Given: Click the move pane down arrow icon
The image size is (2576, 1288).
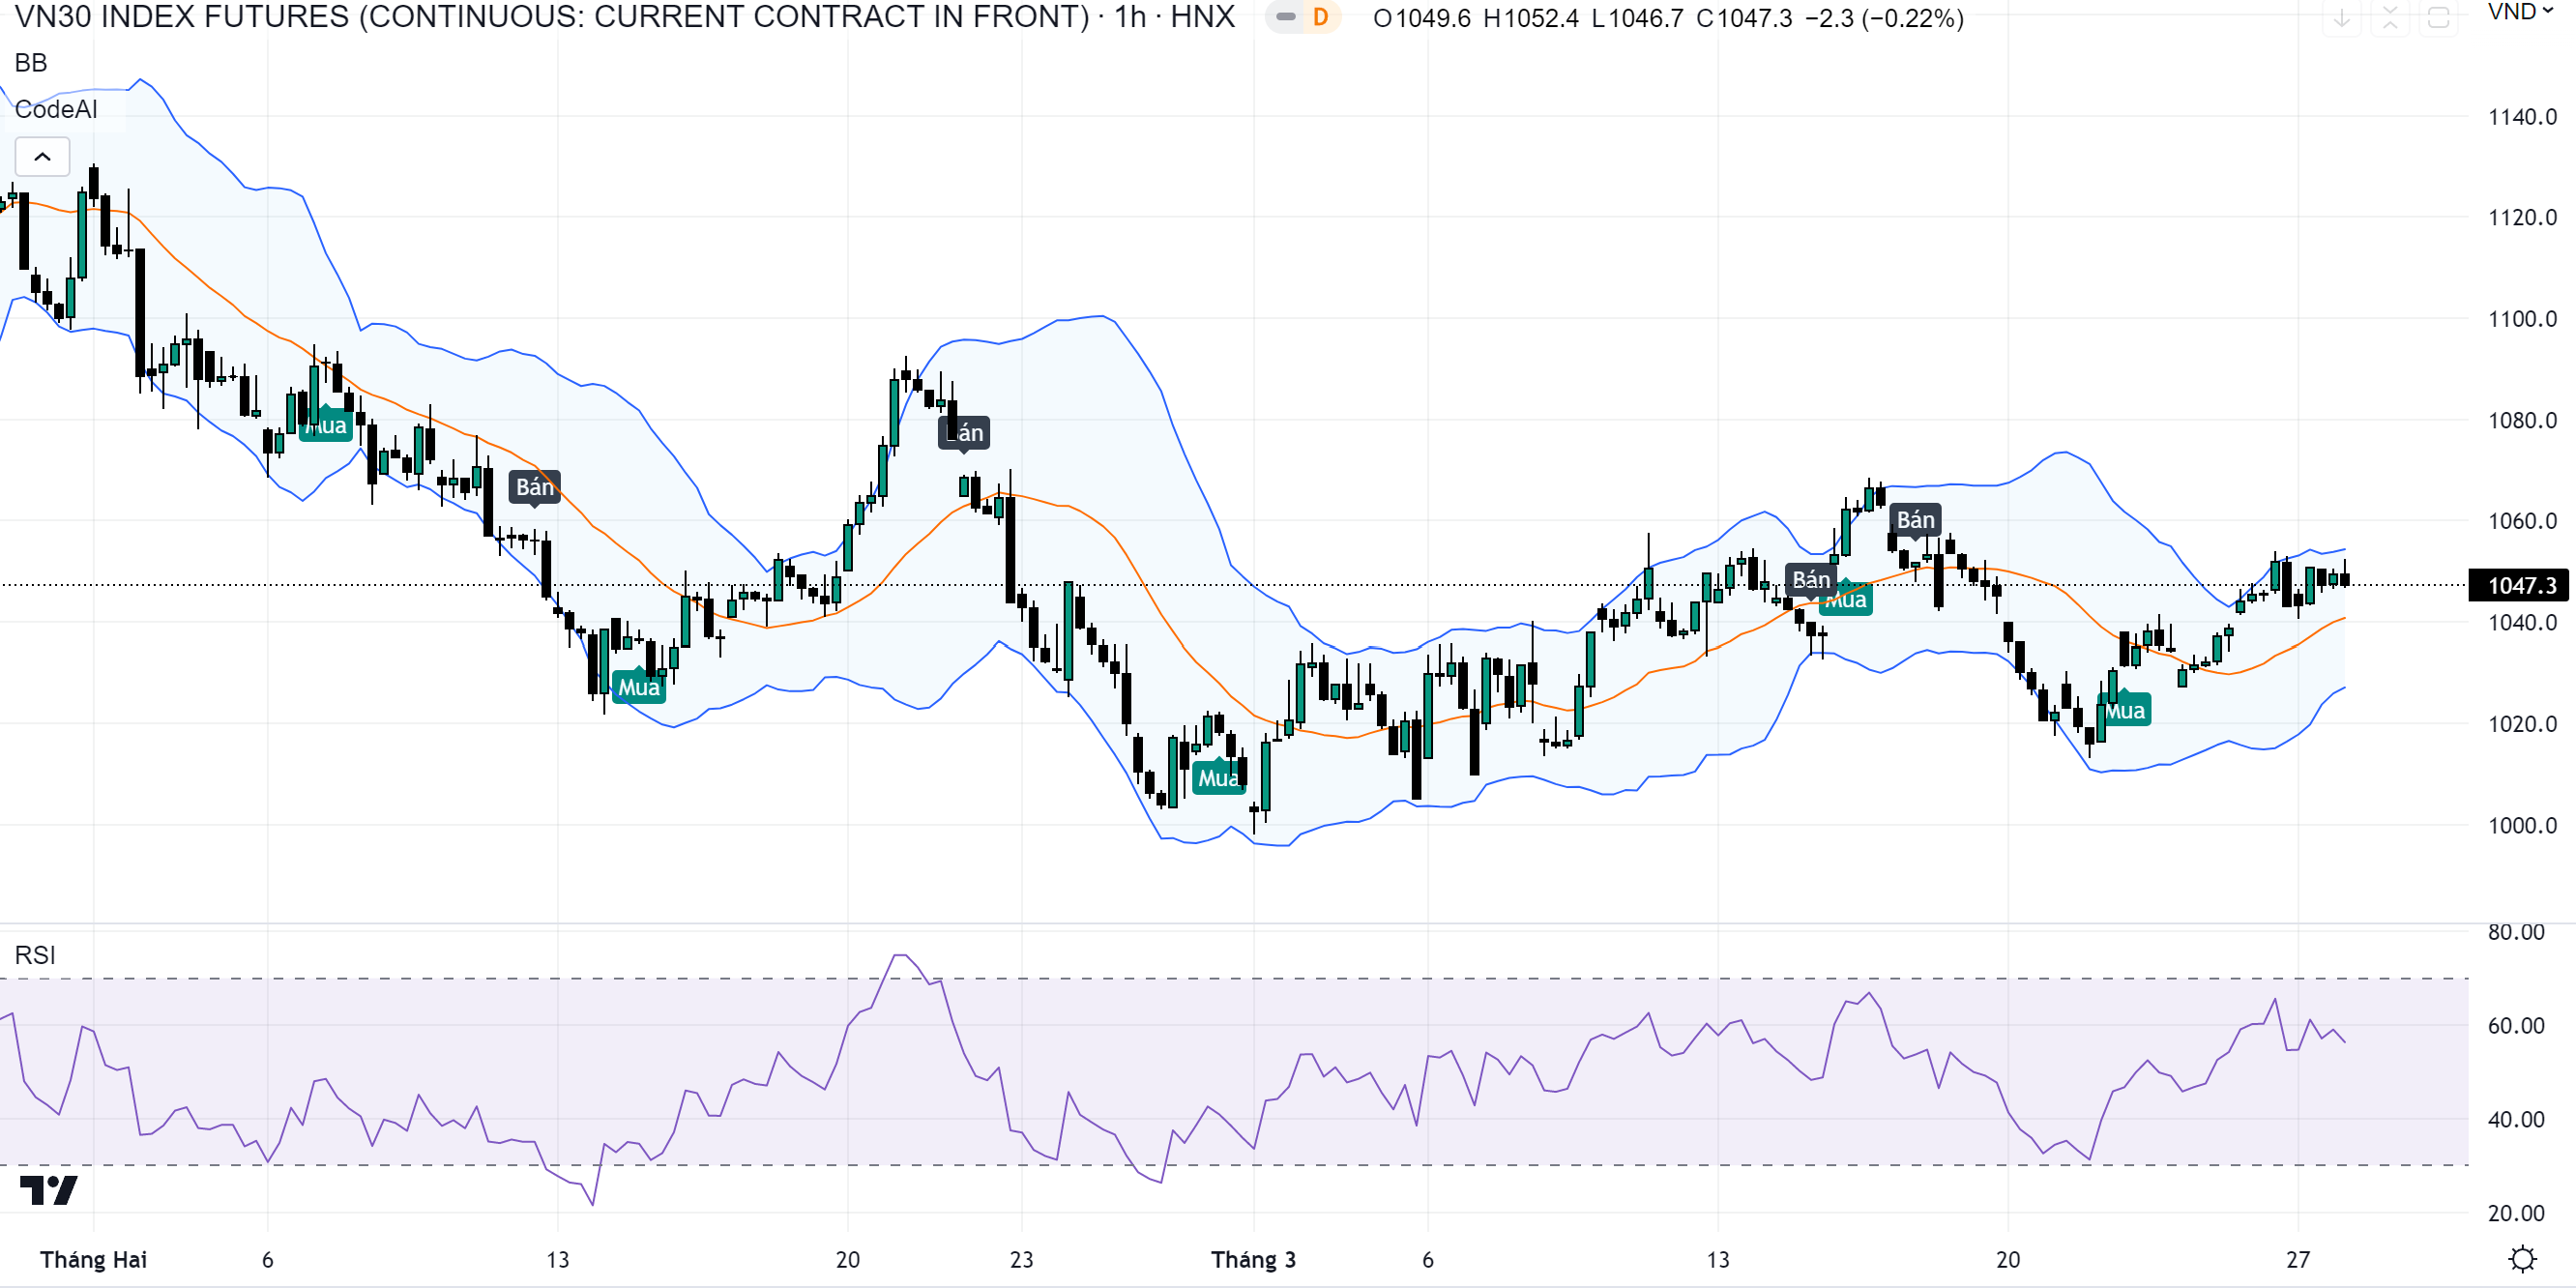Looking at the screenshot, I should tap(2341, 18).
